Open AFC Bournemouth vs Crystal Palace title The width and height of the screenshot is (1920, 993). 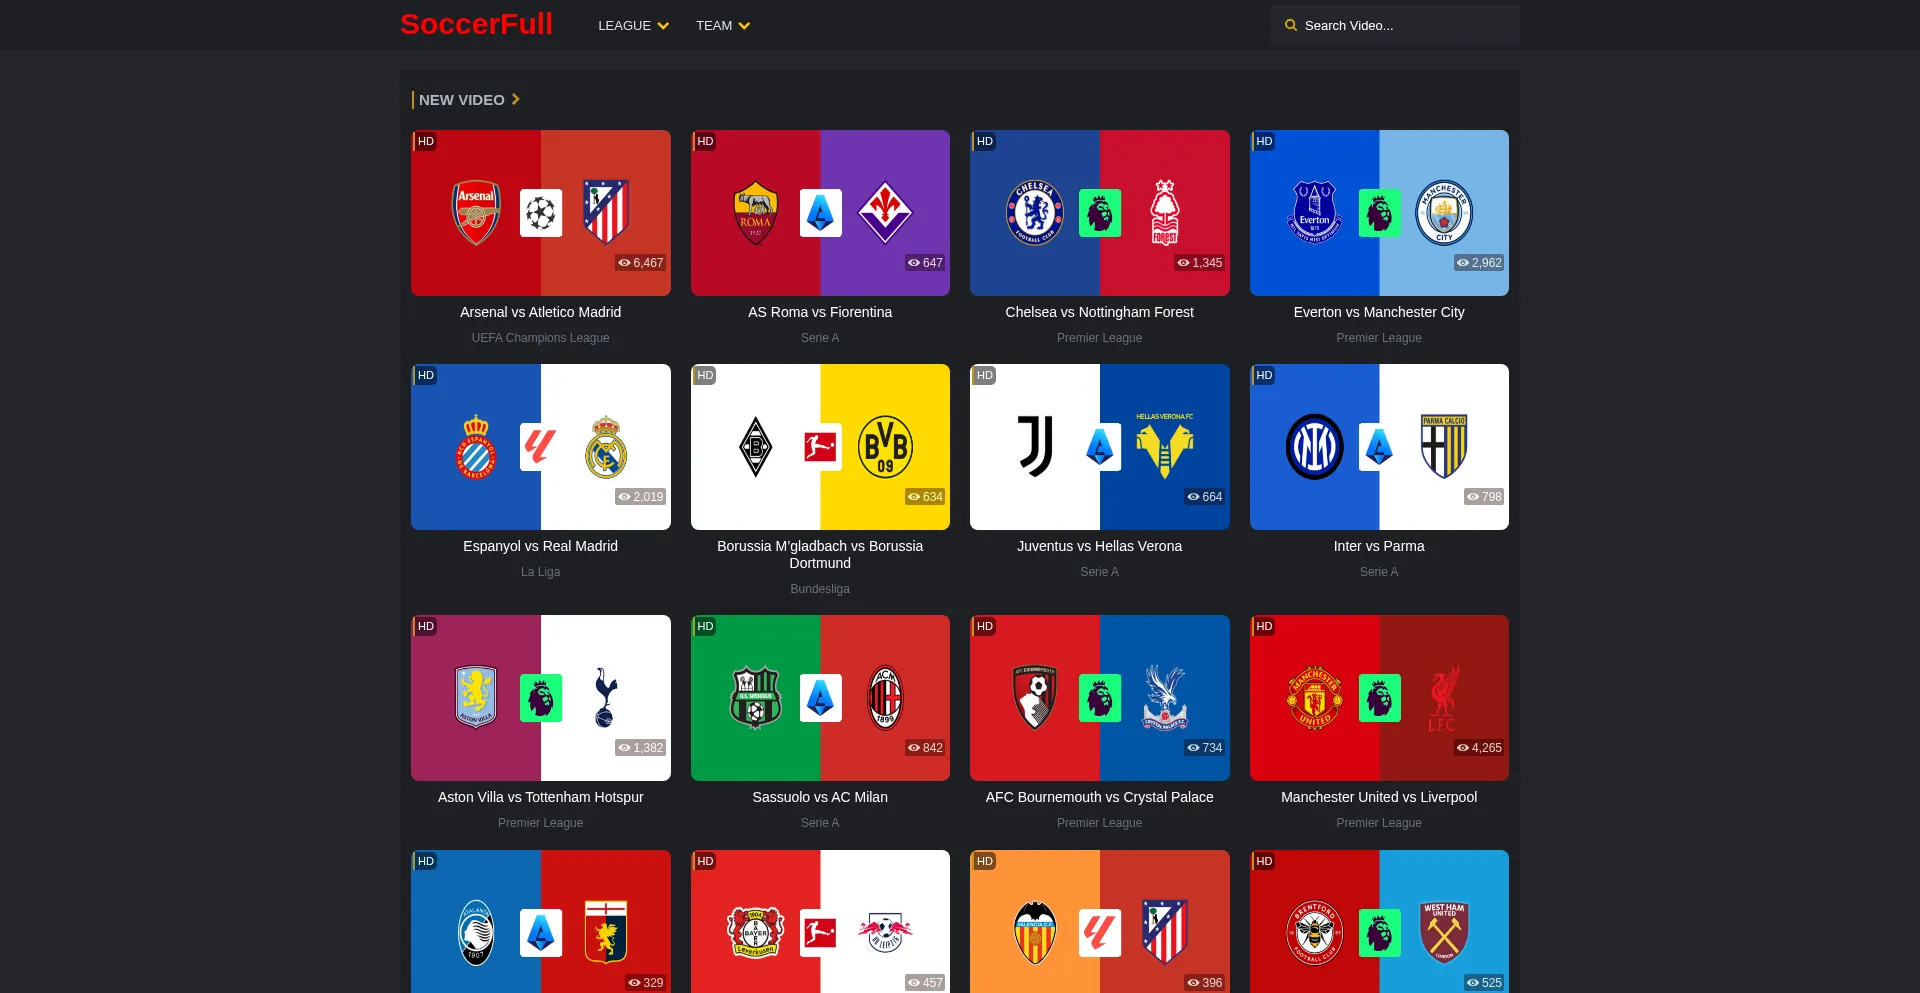(1100, 797)
